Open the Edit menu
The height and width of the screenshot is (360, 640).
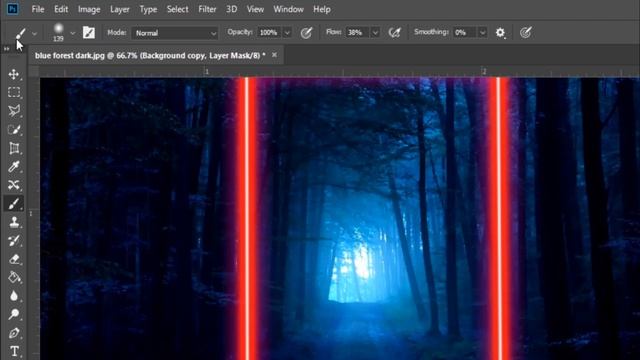click(x=61, y=9)
